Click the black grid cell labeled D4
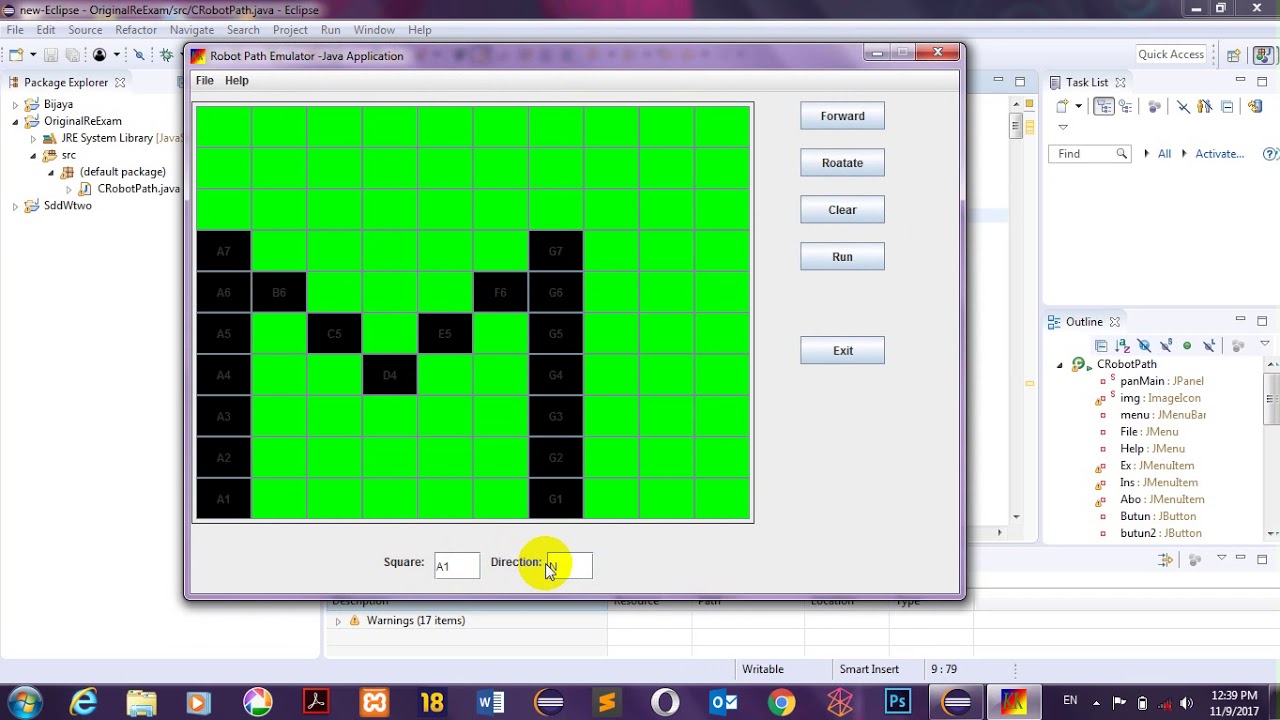The height and width of the screenshot is (720, 1280). (390, 375)
